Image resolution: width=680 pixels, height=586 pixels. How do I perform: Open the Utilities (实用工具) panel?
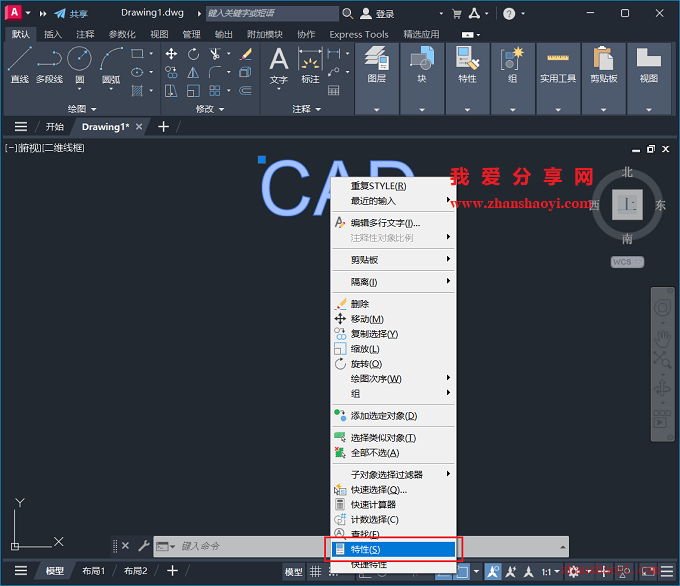point(558,78)
